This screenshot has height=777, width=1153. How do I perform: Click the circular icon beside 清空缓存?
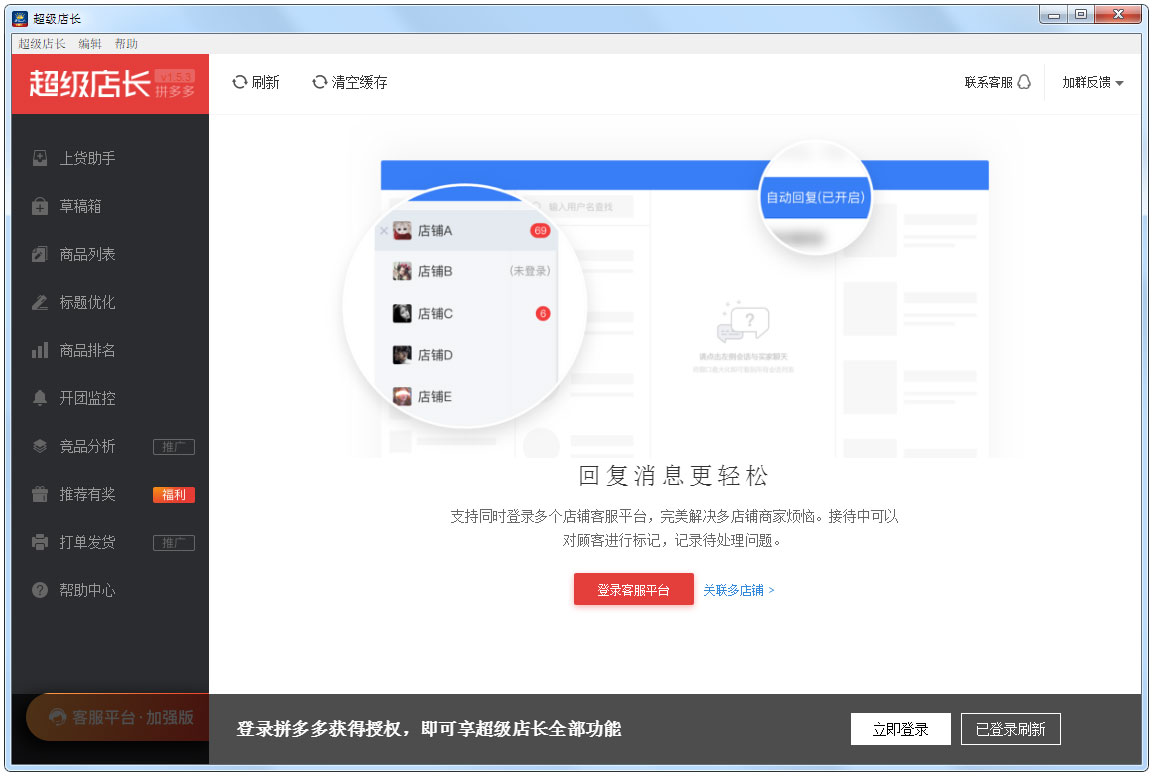tap(320, 82)
